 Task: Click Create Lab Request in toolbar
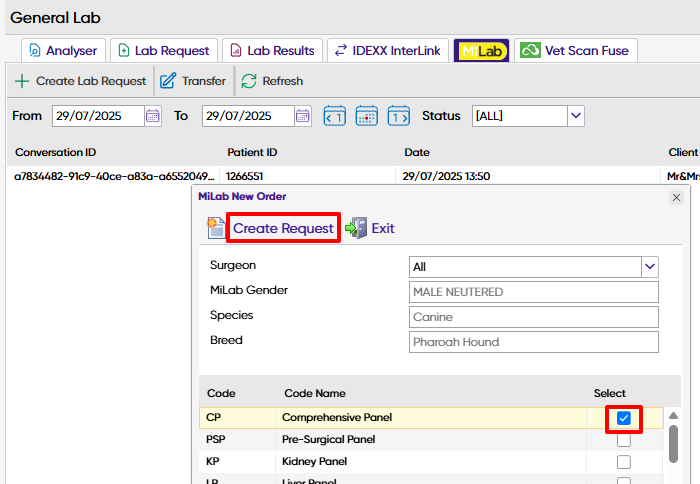(x=80, y=81)
